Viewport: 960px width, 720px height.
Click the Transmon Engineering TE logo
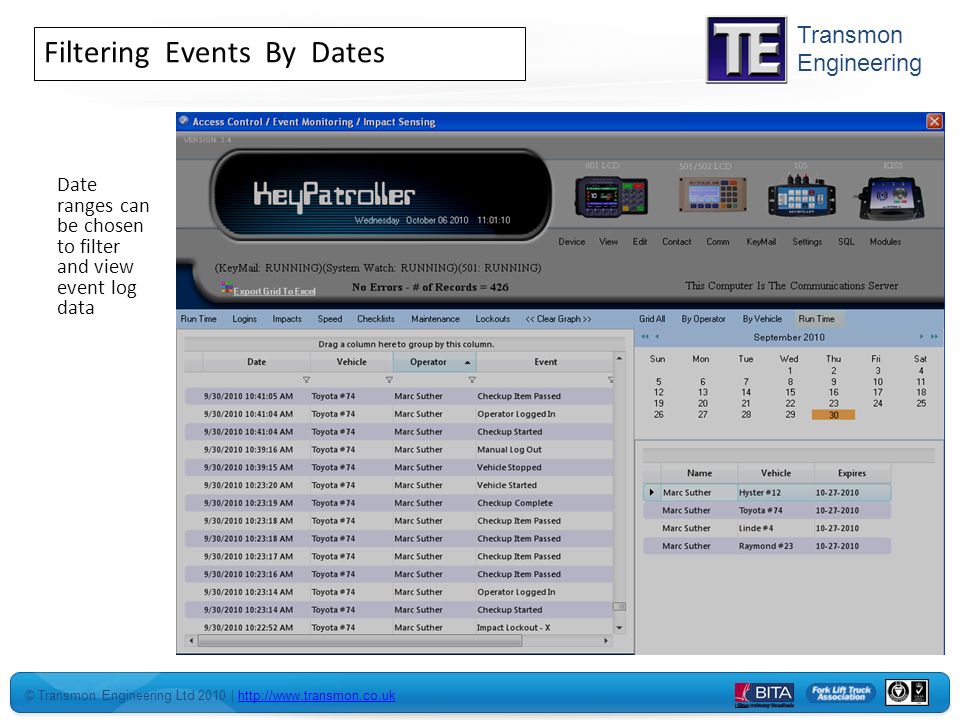[x=746, y=50]
